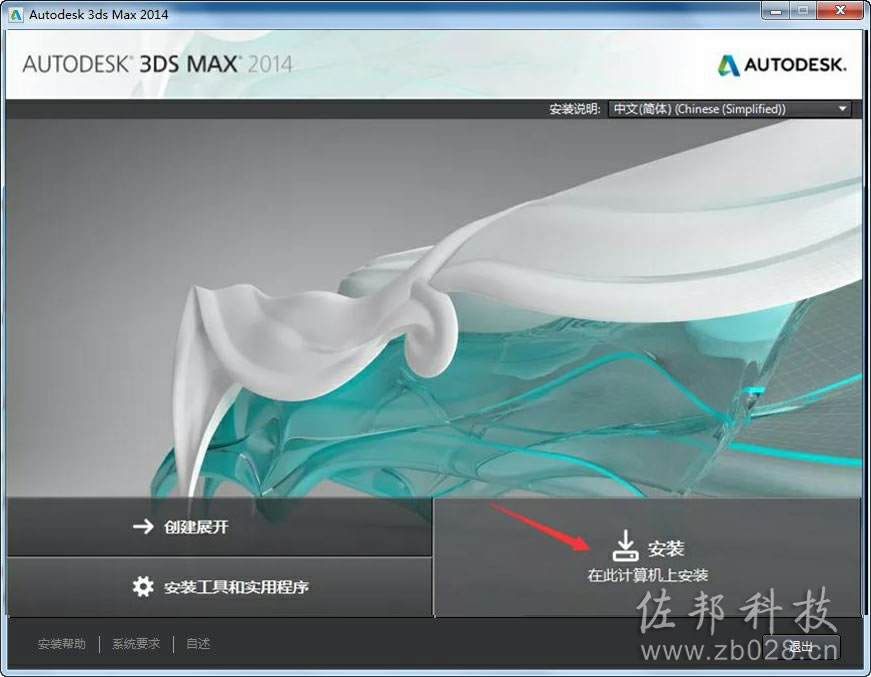Click the 退出 exit button
This screenshot has width=871, height=677.
tap(800, 646)
